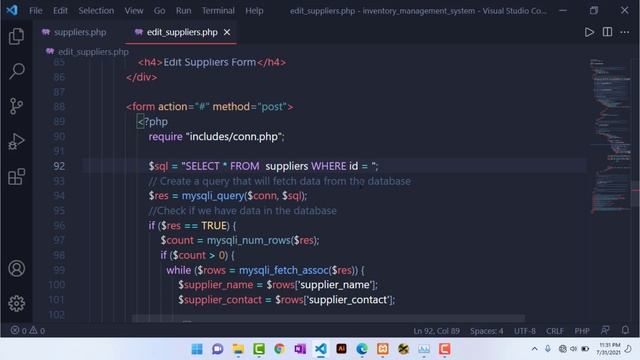Screen dimensions: 640x360
Task: Open the Run and Debug view
Action: (16, 142)
